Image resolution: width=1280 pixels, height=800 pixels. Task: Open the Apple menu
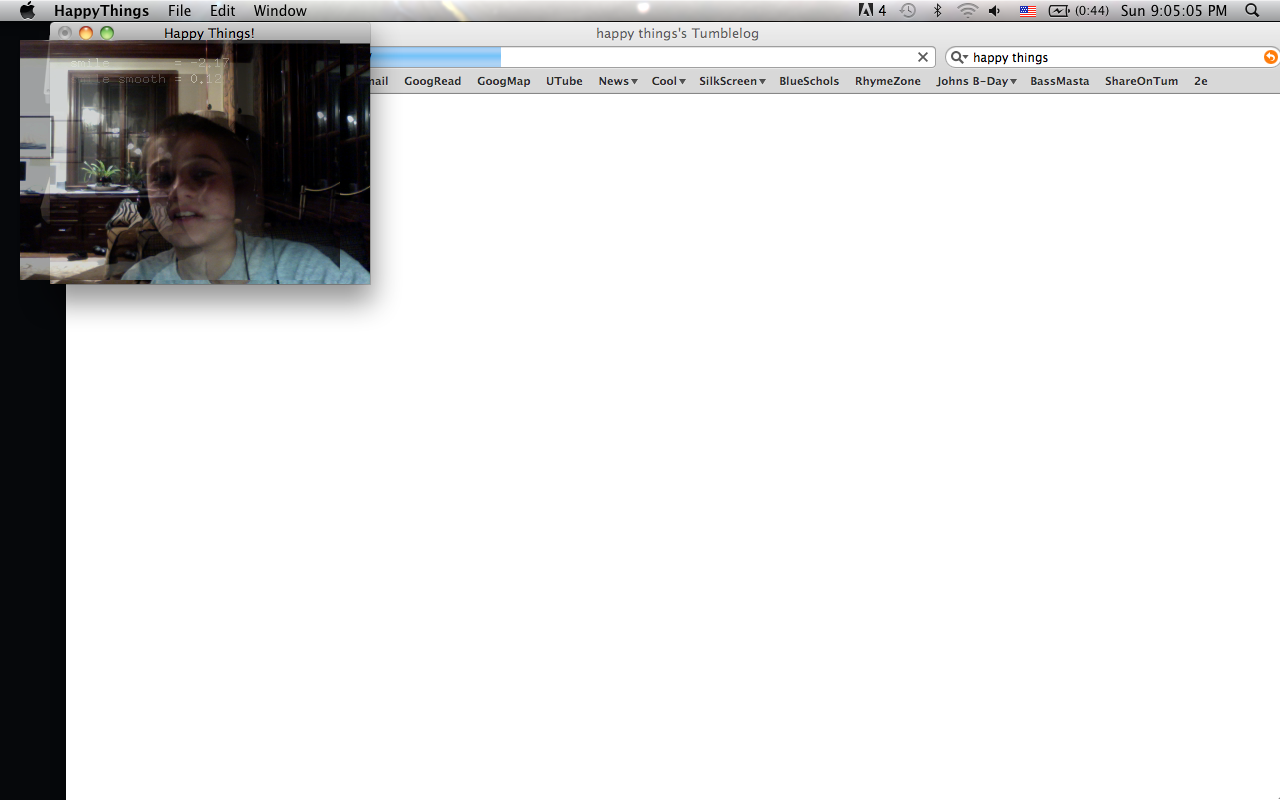[x=27, y=11]
